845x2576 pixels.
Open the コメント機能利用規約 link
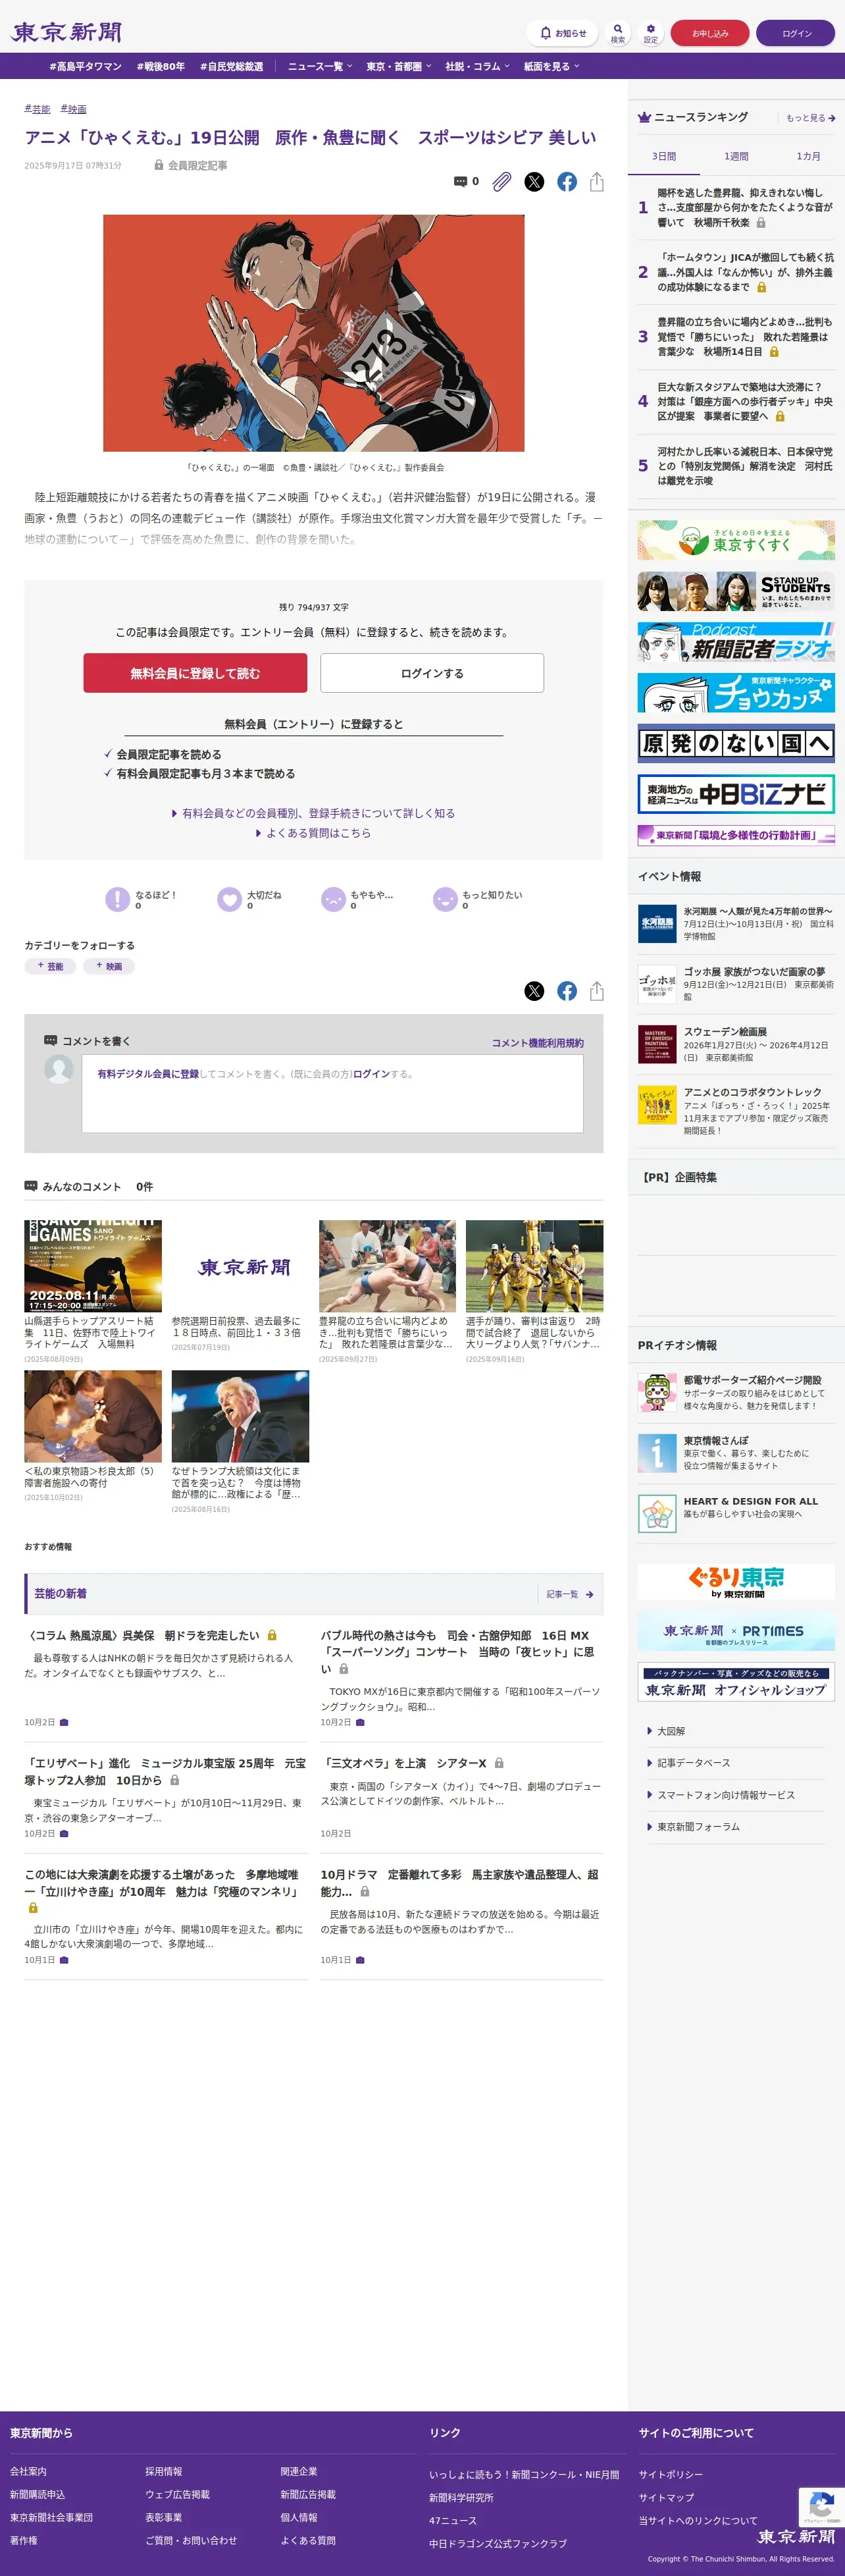(x=537, y=1043)
